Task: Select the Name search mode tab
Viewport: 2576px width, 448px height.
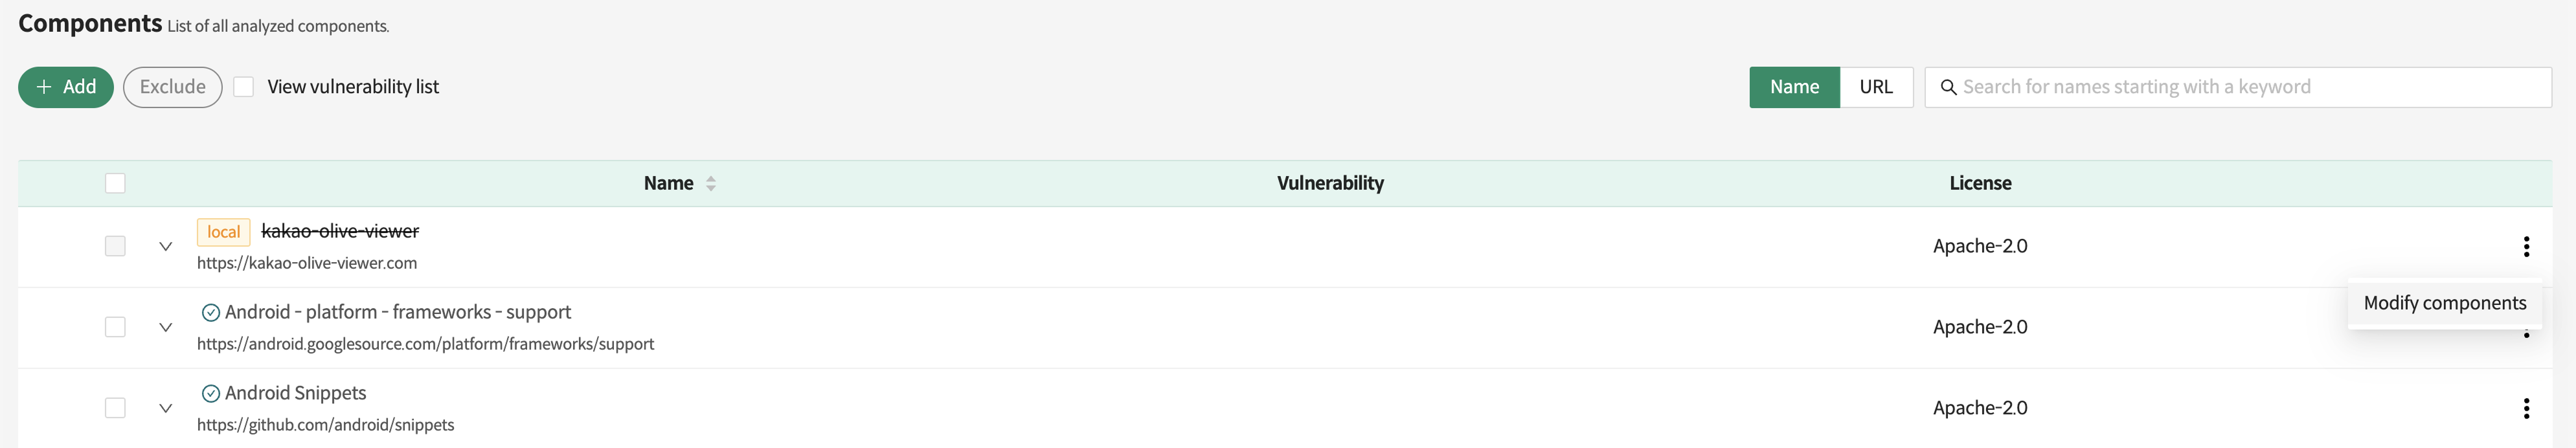Action: pyautogui.click(x=1794, y=87)
